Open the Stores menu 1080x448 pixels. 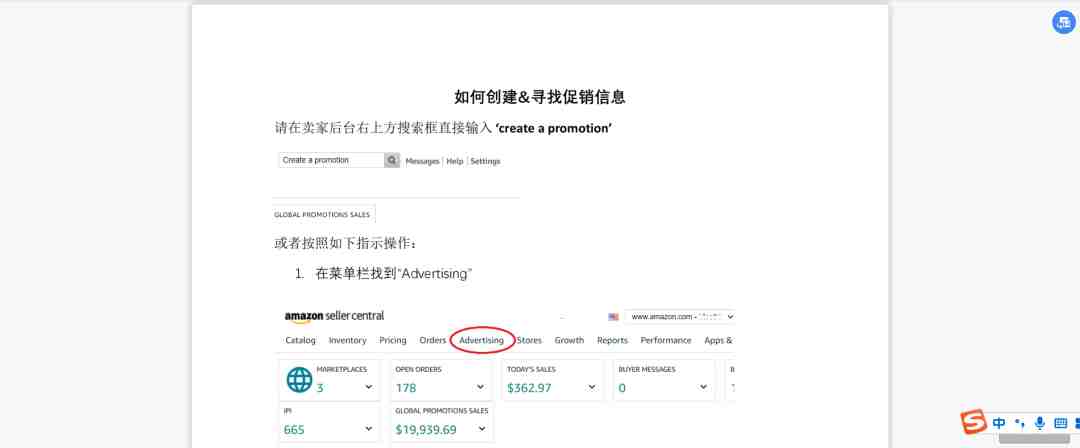(x=529, y=340)
